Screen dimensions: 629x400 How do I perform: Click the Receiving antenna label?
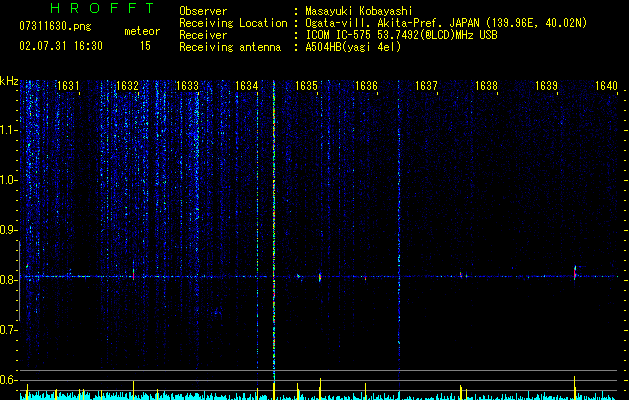click(x=230, y=47)
